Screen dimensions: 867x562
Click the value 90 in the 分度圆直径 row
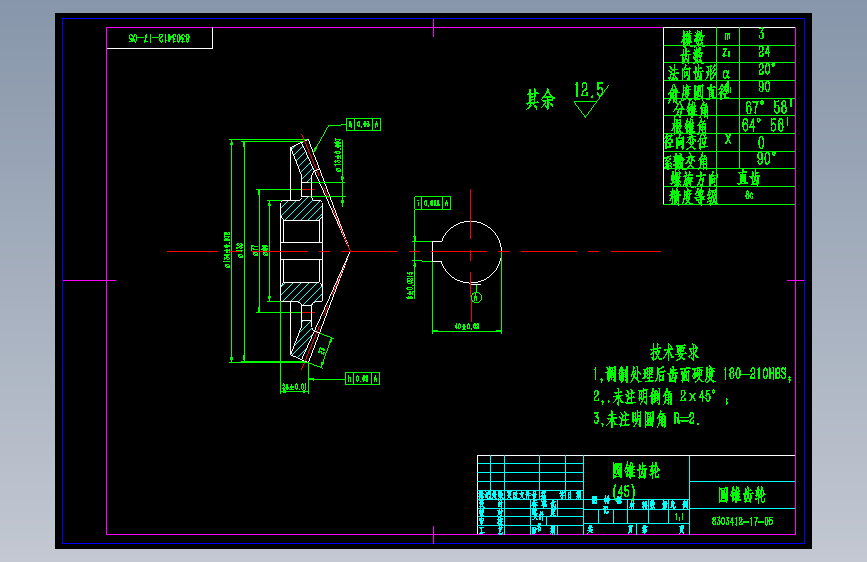point(764,87)
